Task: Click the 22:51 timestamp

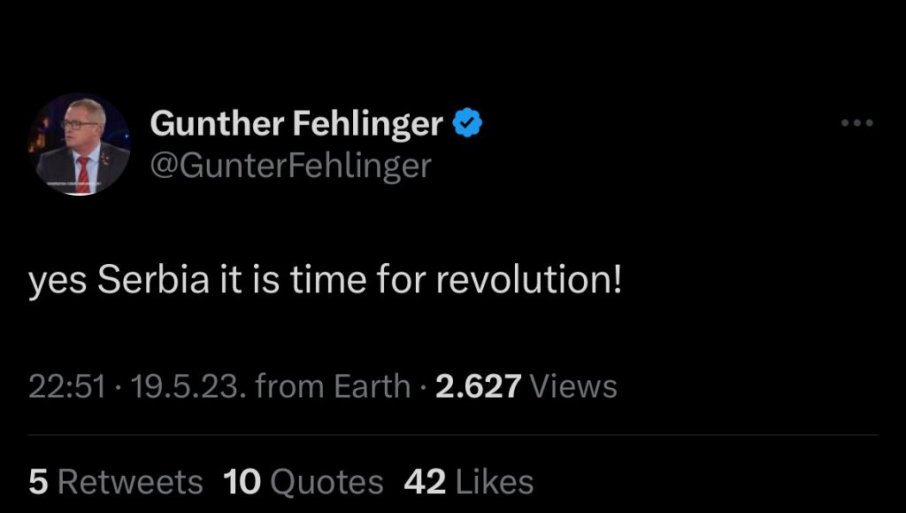Action: click(65, 386)
